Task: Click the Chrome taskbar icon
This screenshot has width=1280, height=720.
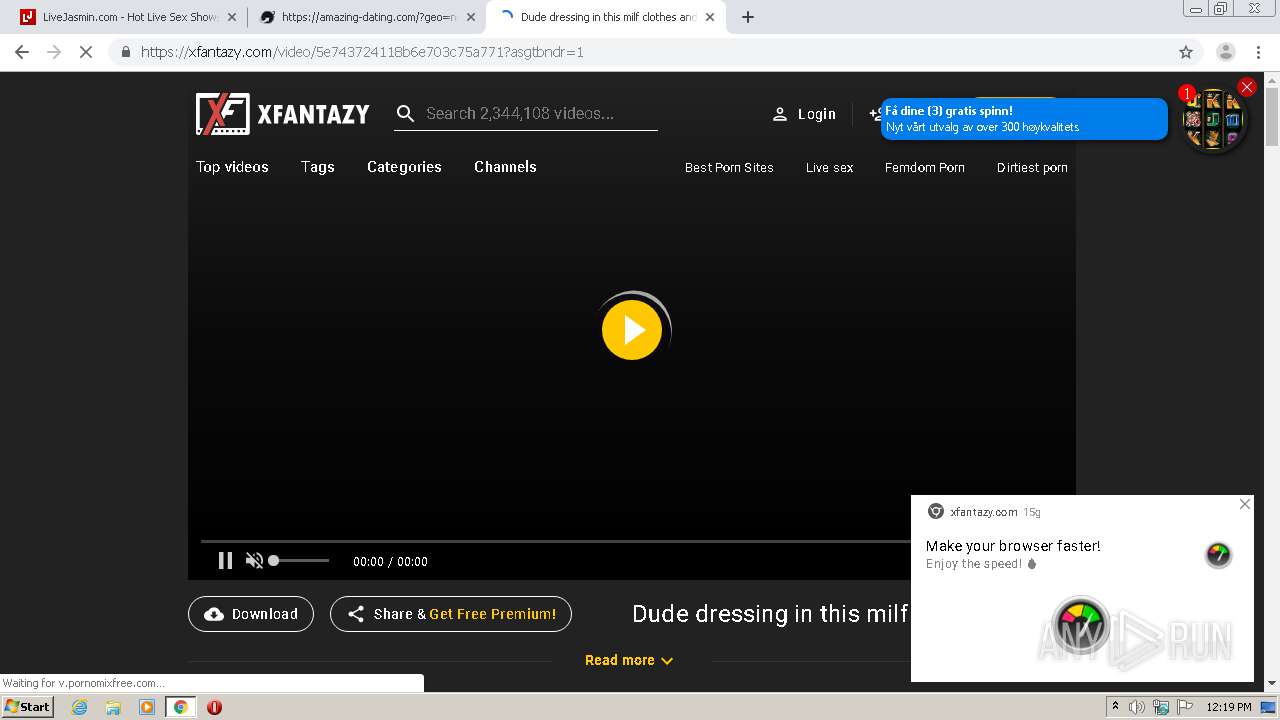Action: (180, 707)
